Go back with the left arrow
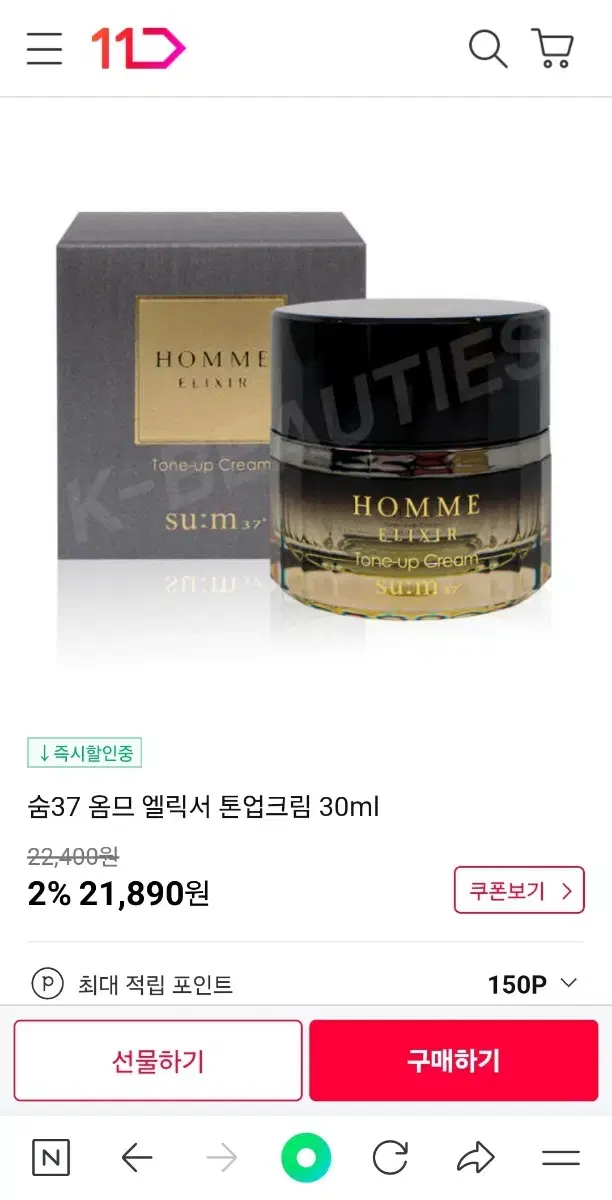 [x=137, y=1158]
